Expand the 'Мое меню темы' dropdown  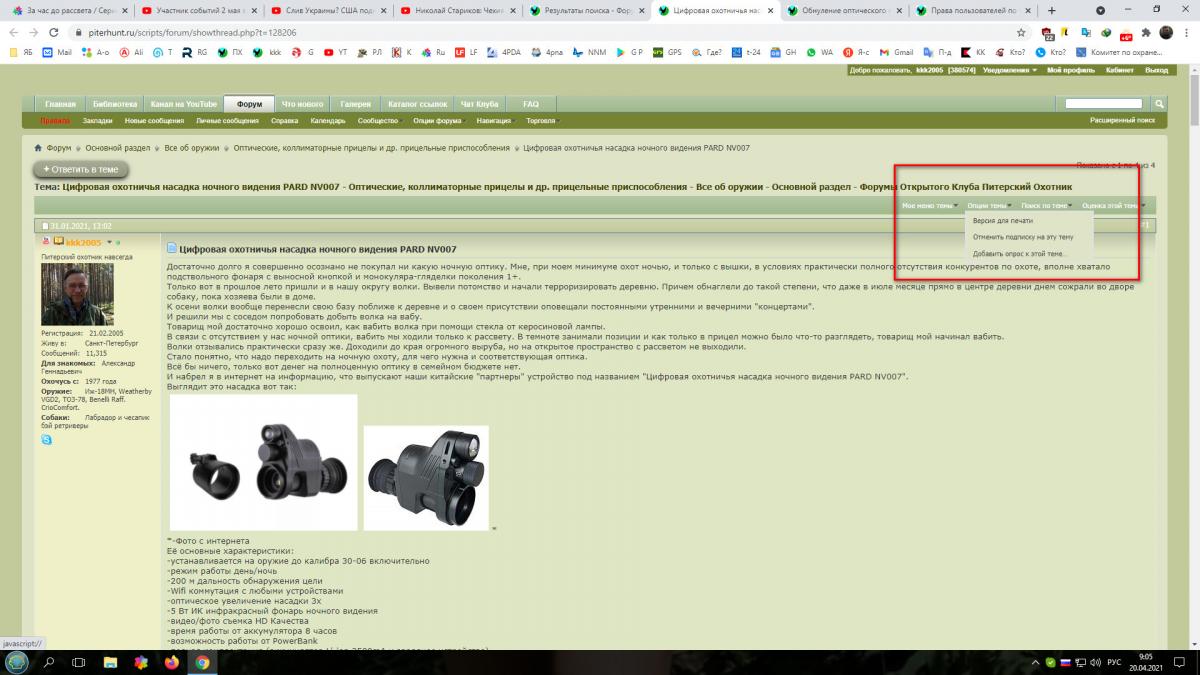point(929,206)
